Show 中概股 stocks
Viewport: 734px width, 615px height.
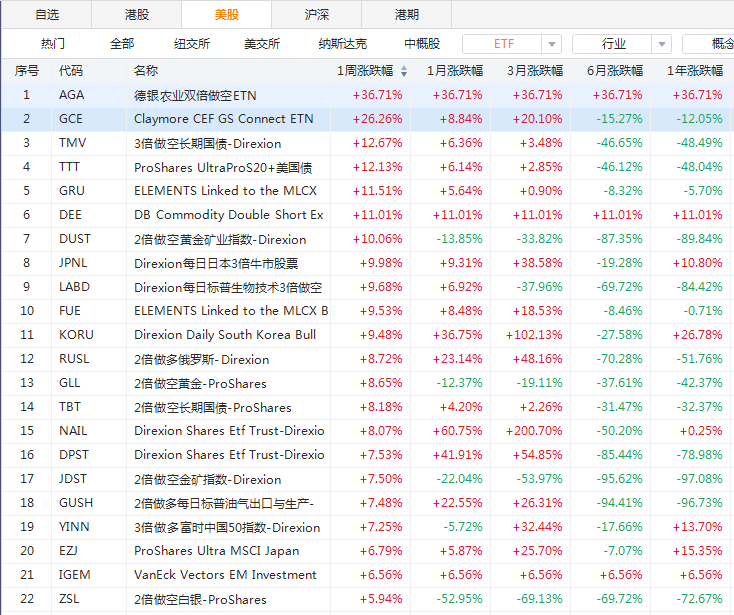click(x=422, y=44)
